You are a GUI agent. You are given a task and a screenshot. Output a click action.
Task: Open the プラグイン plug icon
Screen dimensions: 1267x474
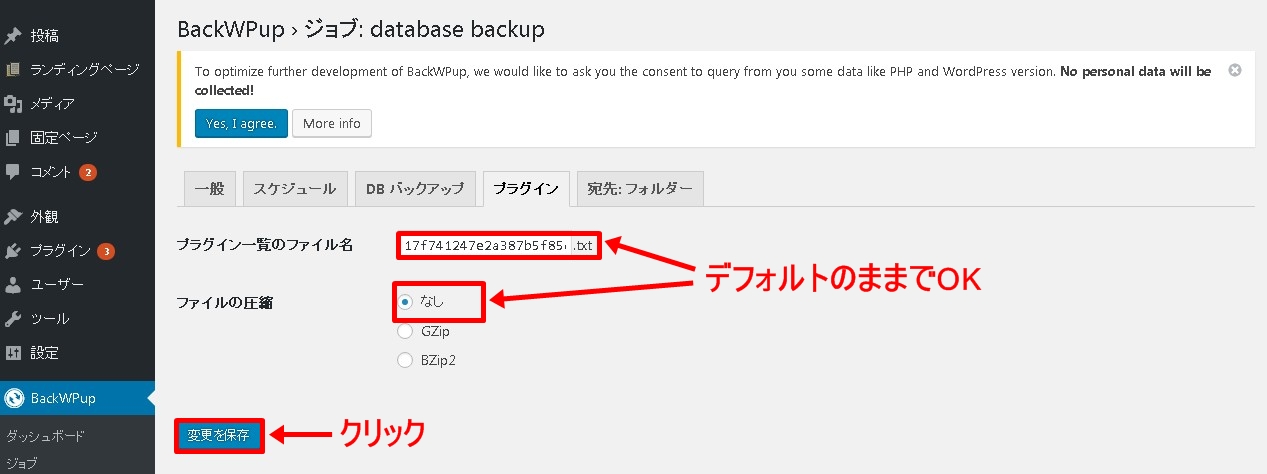point(13,251)
